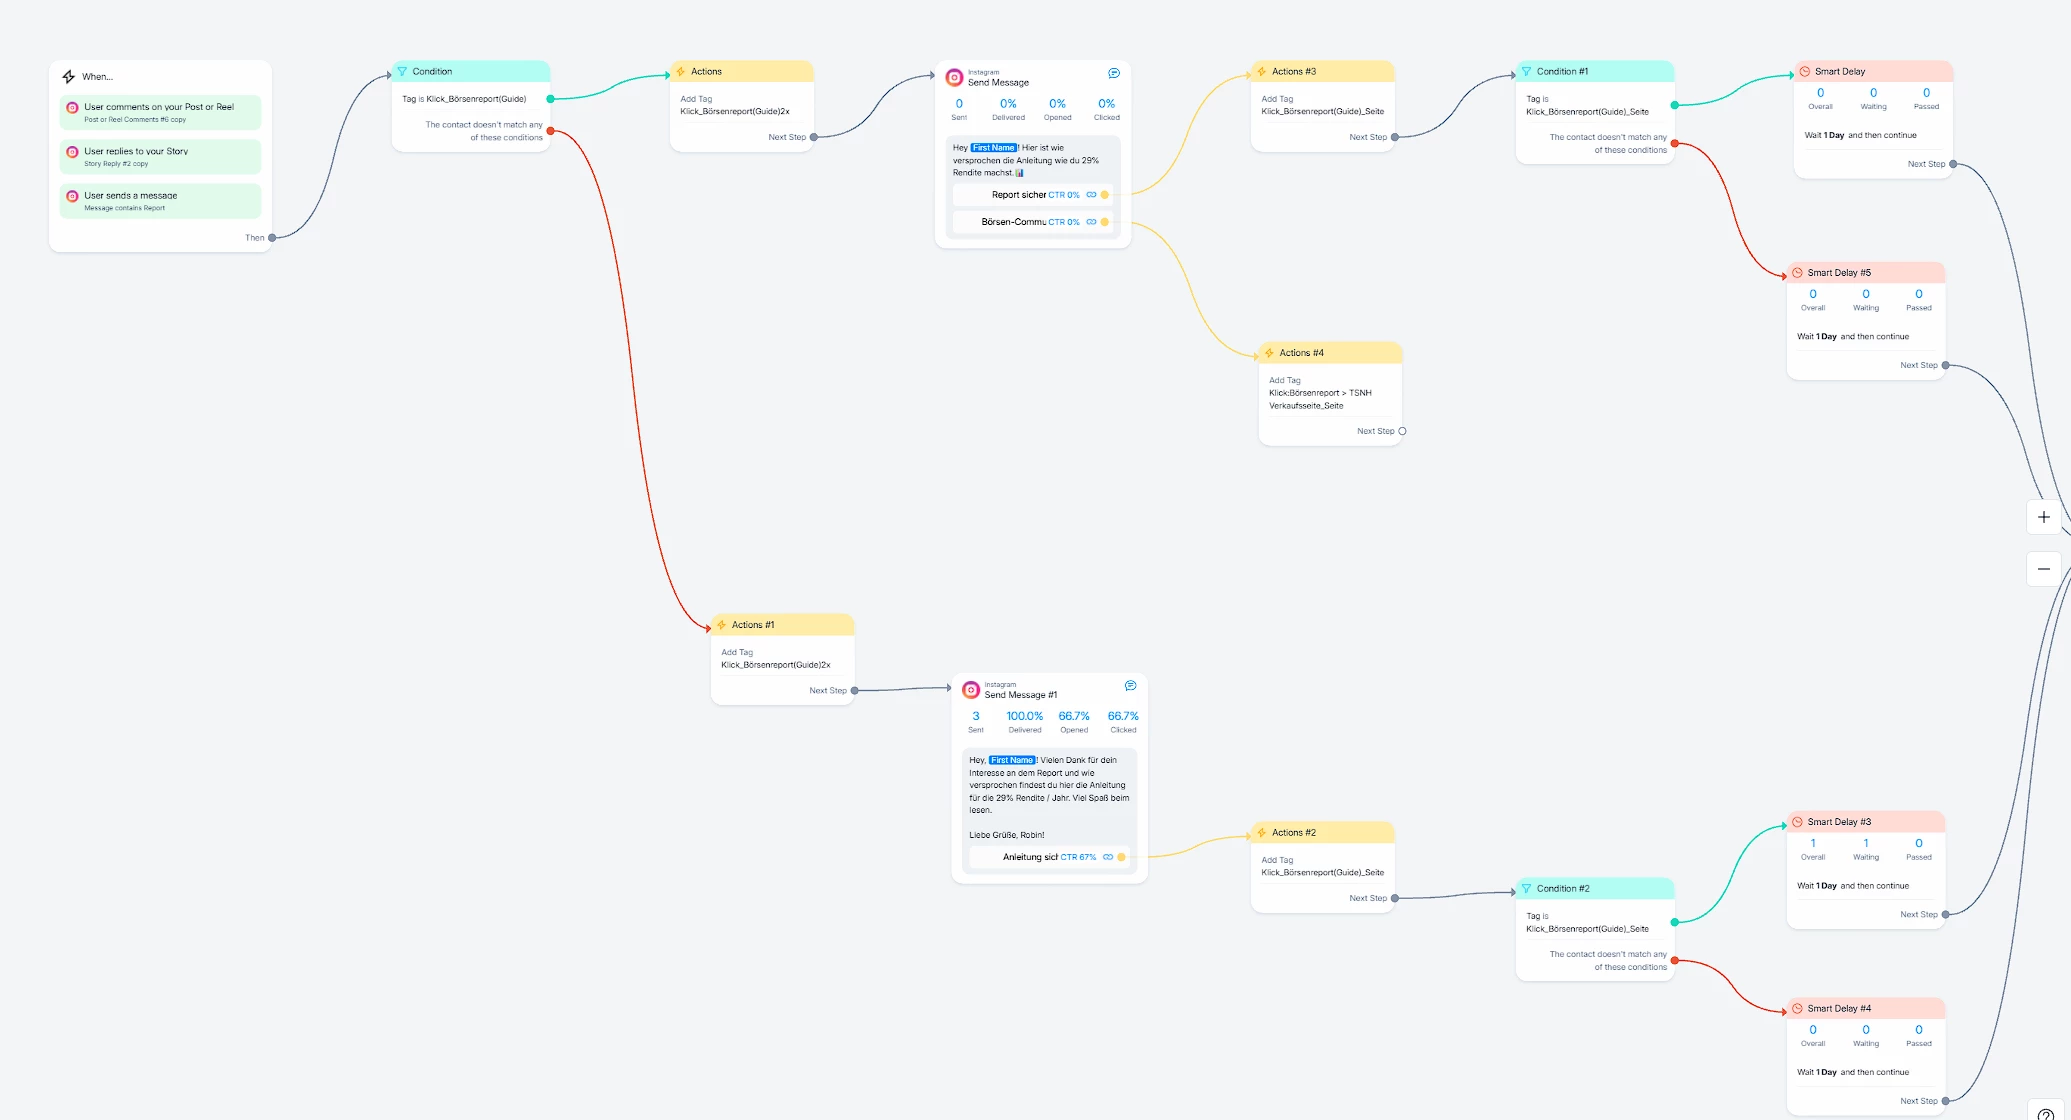
Task: Select the 'User sends a message' trigger
Action: [x=160, y=200]
